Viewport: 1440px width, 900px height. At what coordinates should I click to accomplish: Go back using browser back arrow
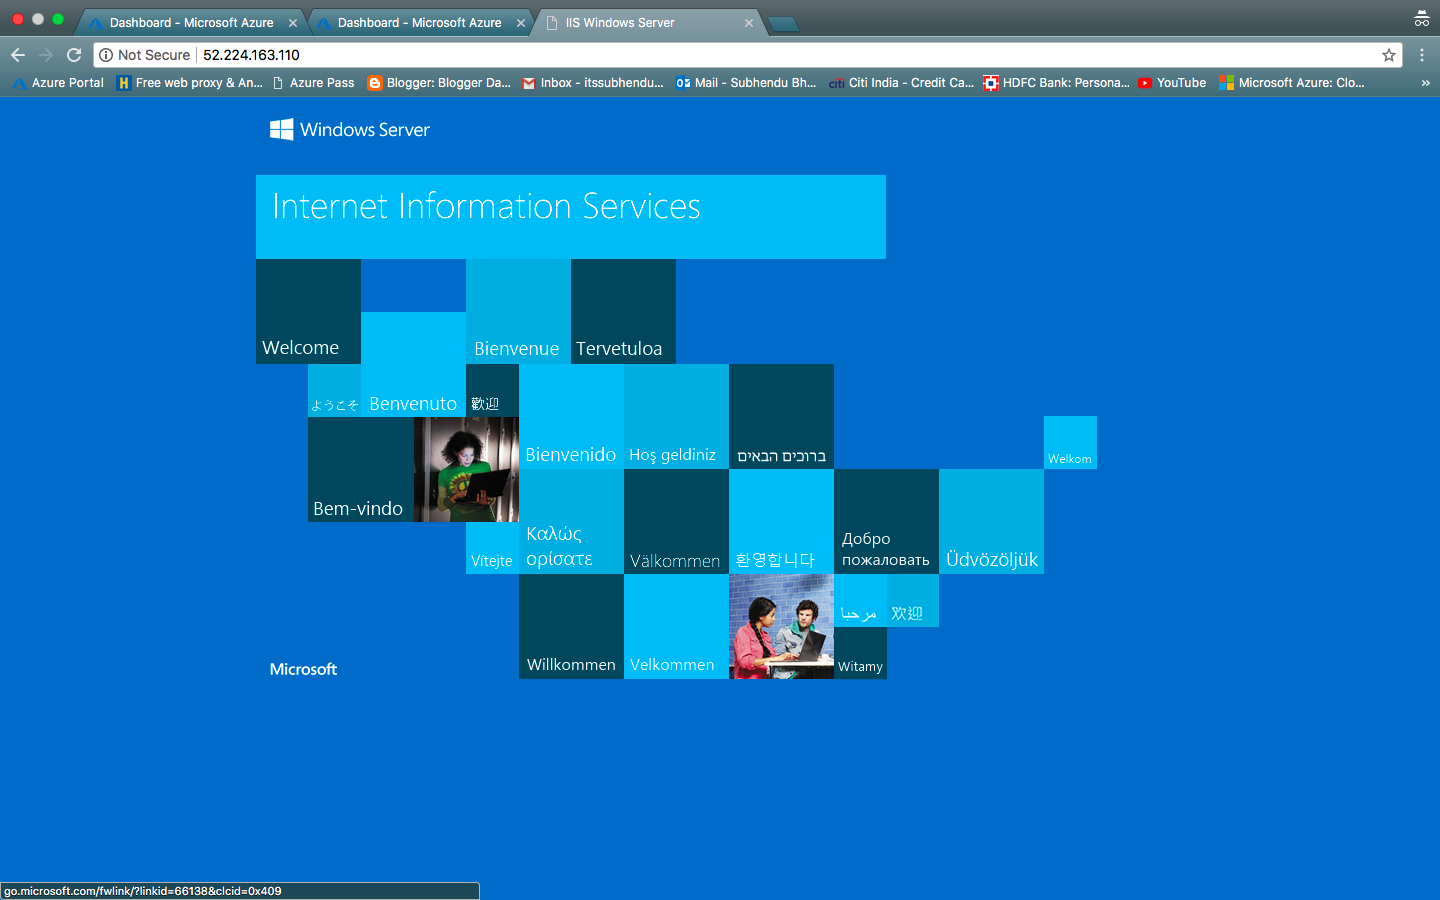(17, 55)
